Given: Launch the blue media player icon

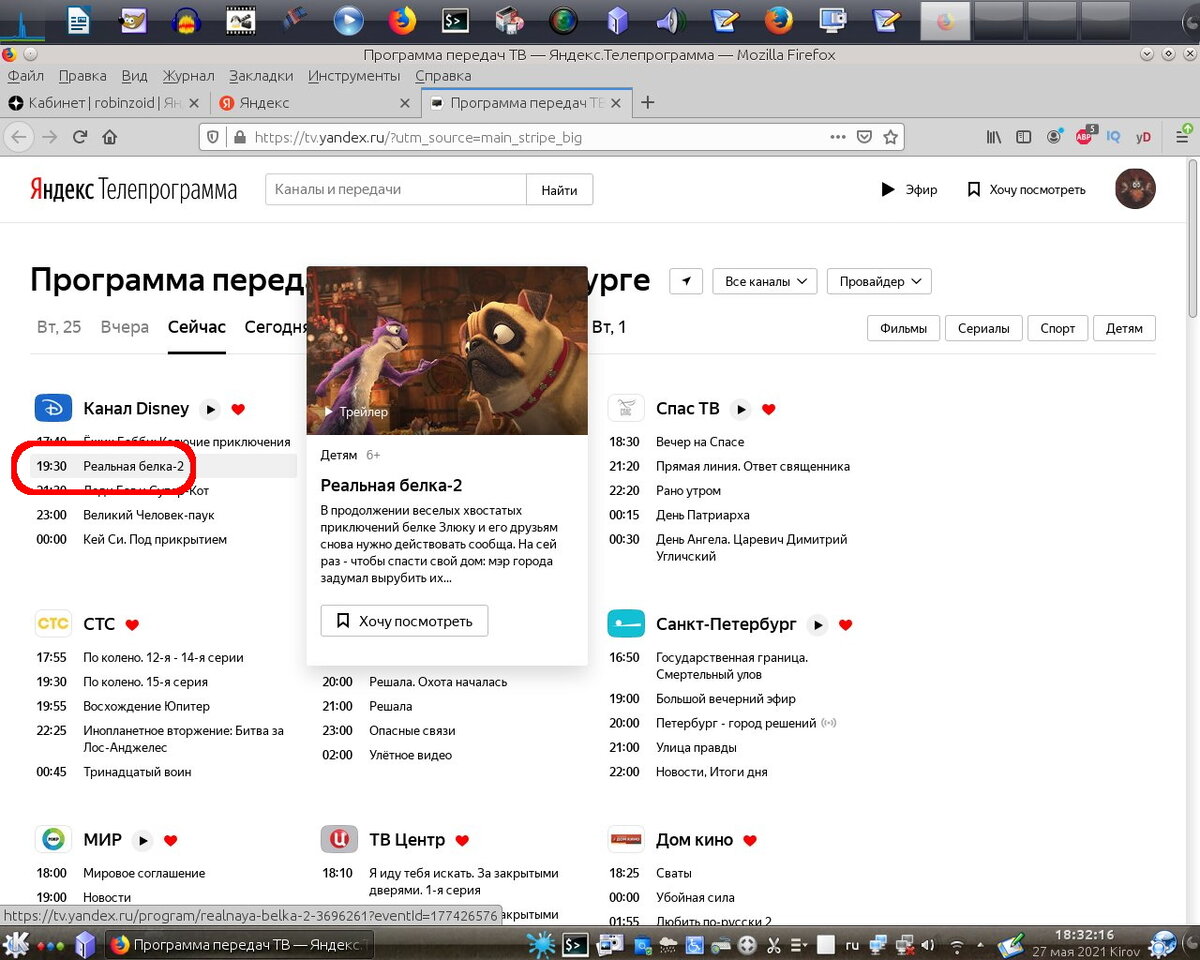Looking at the screenshot, I should click(x=348, y=19).
